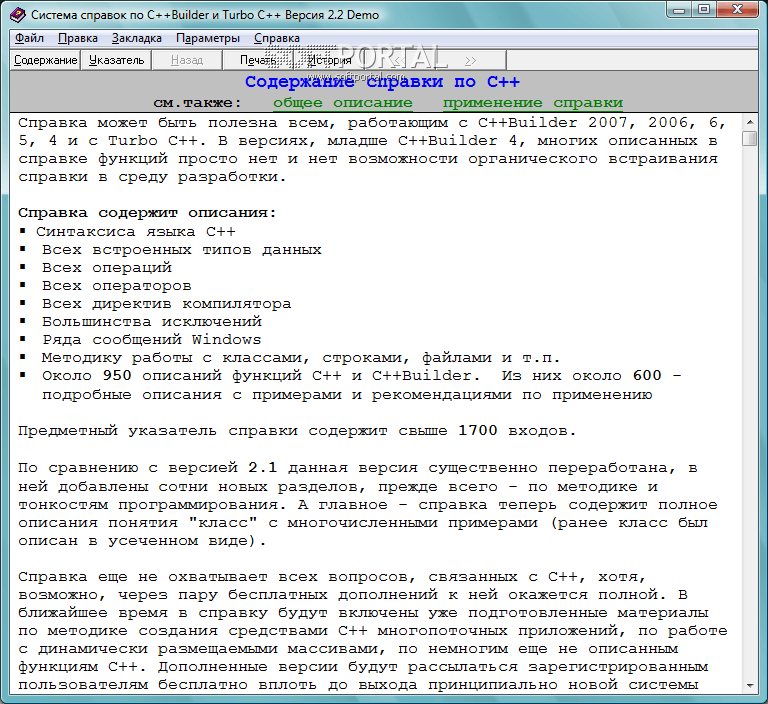Click the Указатель button
Image resolution: width=768 pixels, height=704 pixels.
[117, 60]
